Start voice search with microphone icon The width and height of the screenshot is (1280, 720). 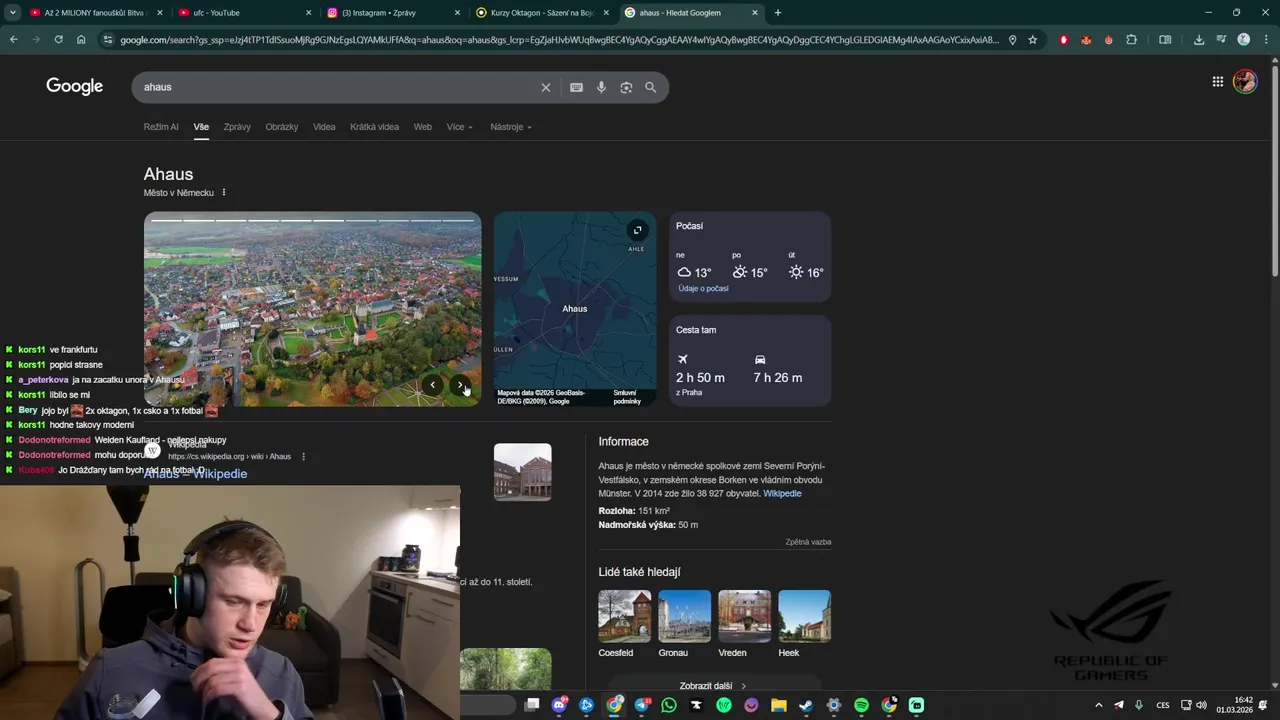[601, 87]
